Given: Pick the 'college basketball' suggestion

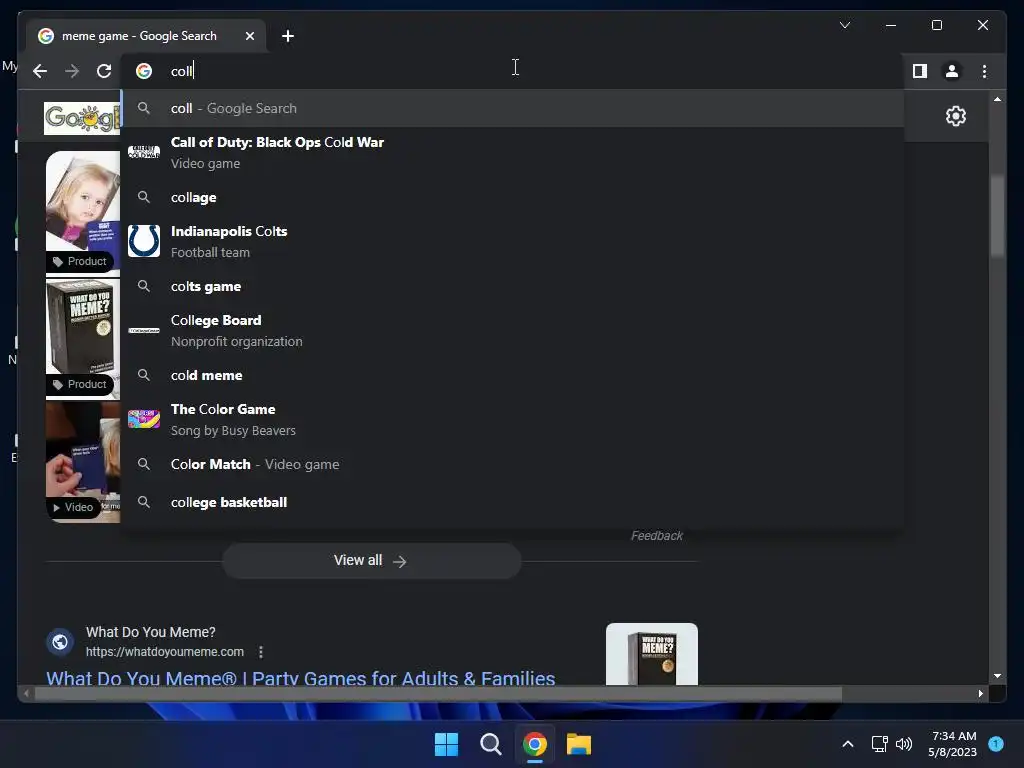Looking at the screenshot, I should (x=513, y=502).
